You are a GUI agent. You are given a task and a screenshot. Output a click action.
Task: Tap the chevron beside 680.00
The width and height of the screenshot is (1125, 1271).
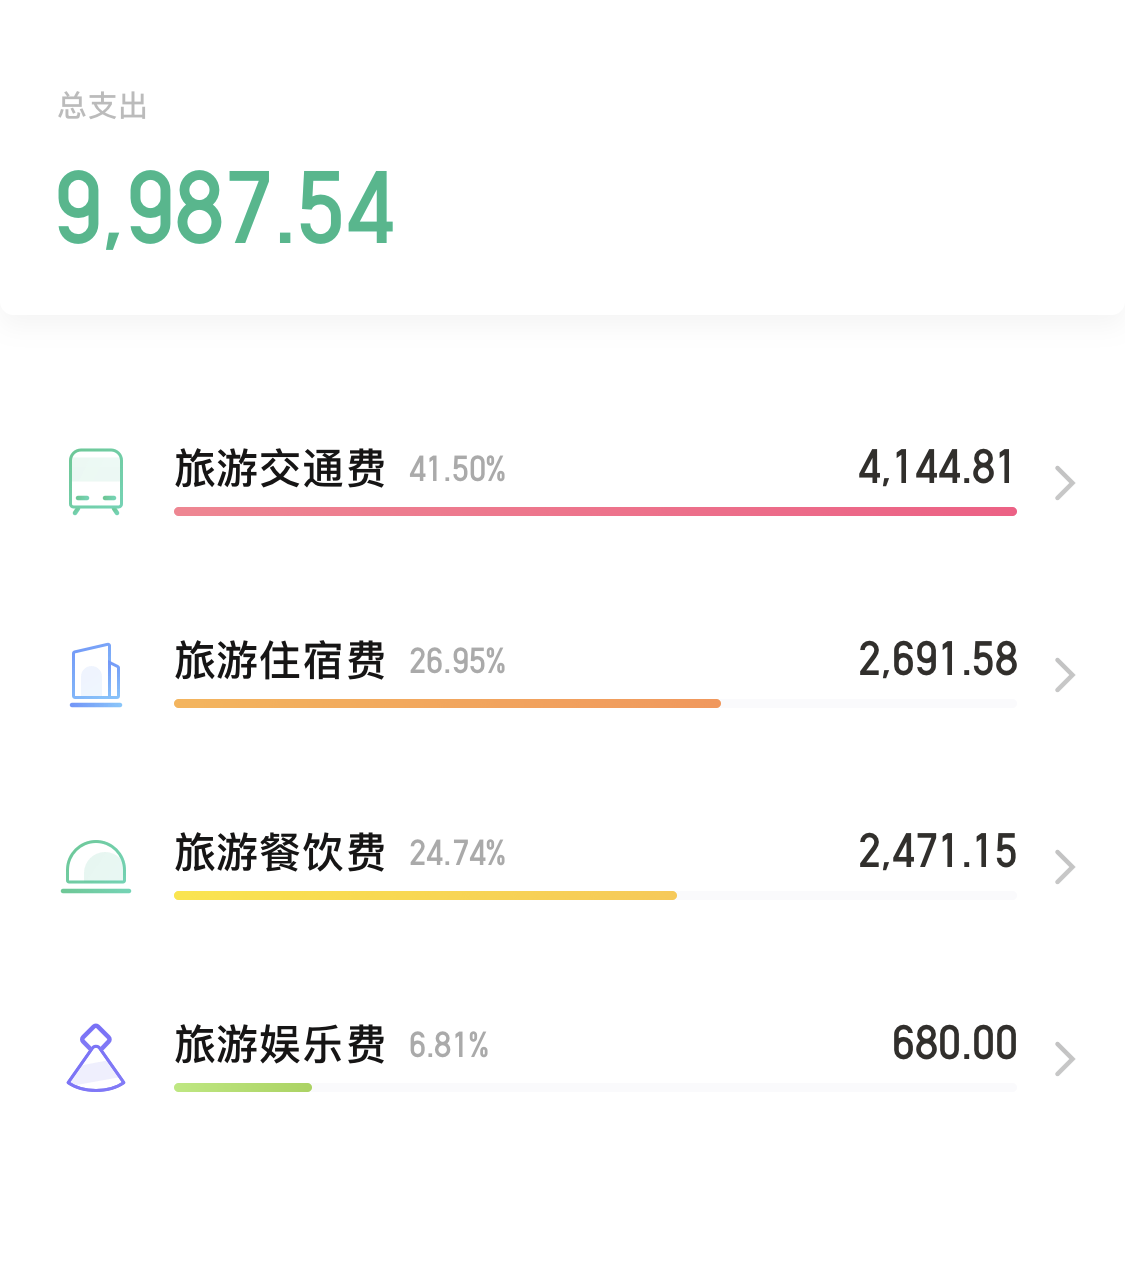pos(1064,1059)
